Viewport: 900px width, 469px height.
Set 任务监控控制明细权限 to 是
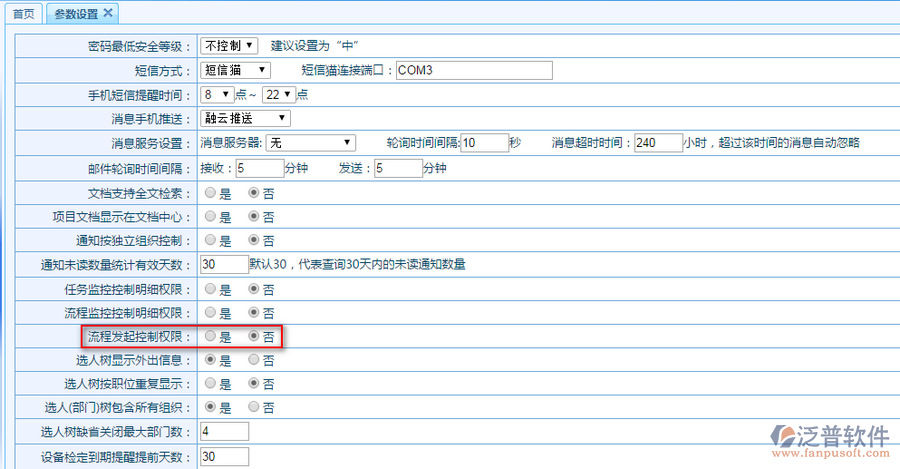coord(211,289)
